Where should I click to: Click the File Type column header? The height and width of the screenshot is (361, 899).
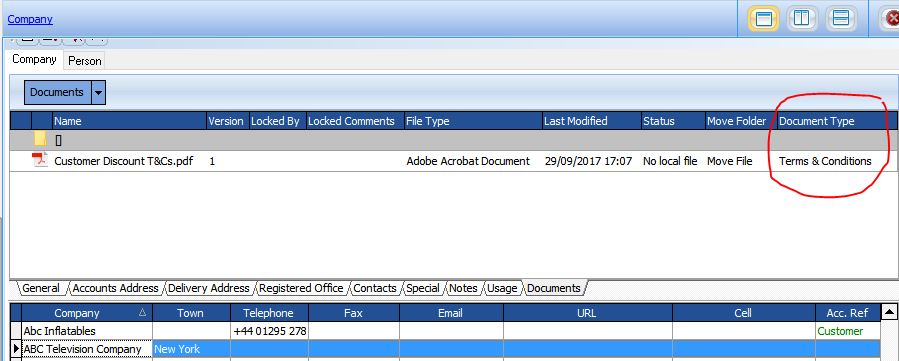pos(473,121)
